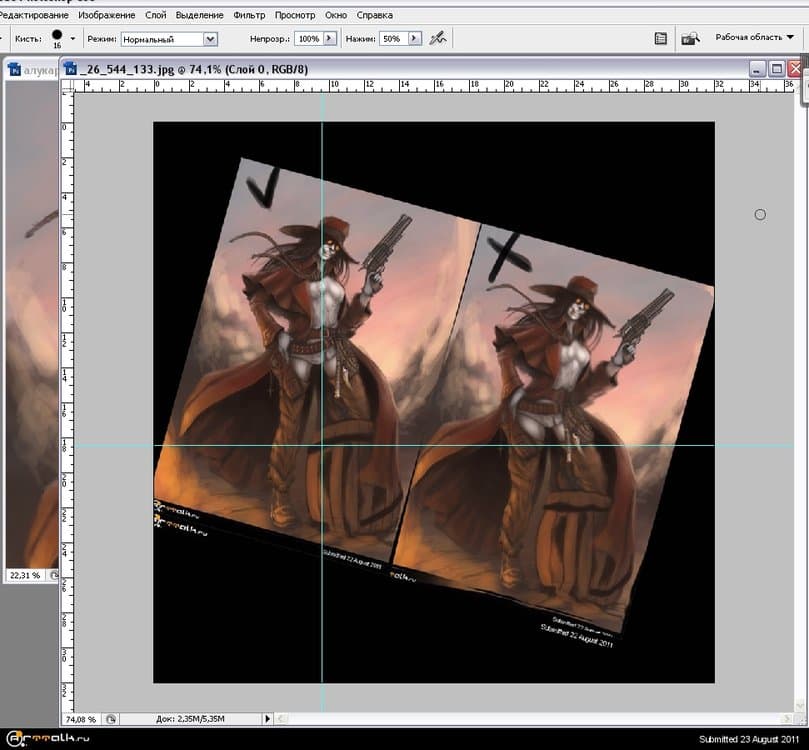Screen dimensions: 809x750
Task: Open the Непрозр. slider arrow
Action: (x=330, y=39)
